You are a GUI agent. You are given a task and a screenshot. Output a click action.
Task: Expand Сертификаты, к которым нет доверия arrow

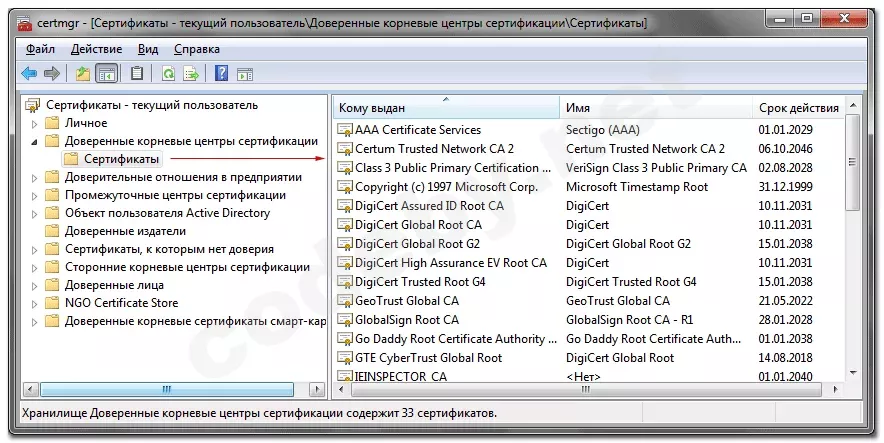click(x=34, y=250)
